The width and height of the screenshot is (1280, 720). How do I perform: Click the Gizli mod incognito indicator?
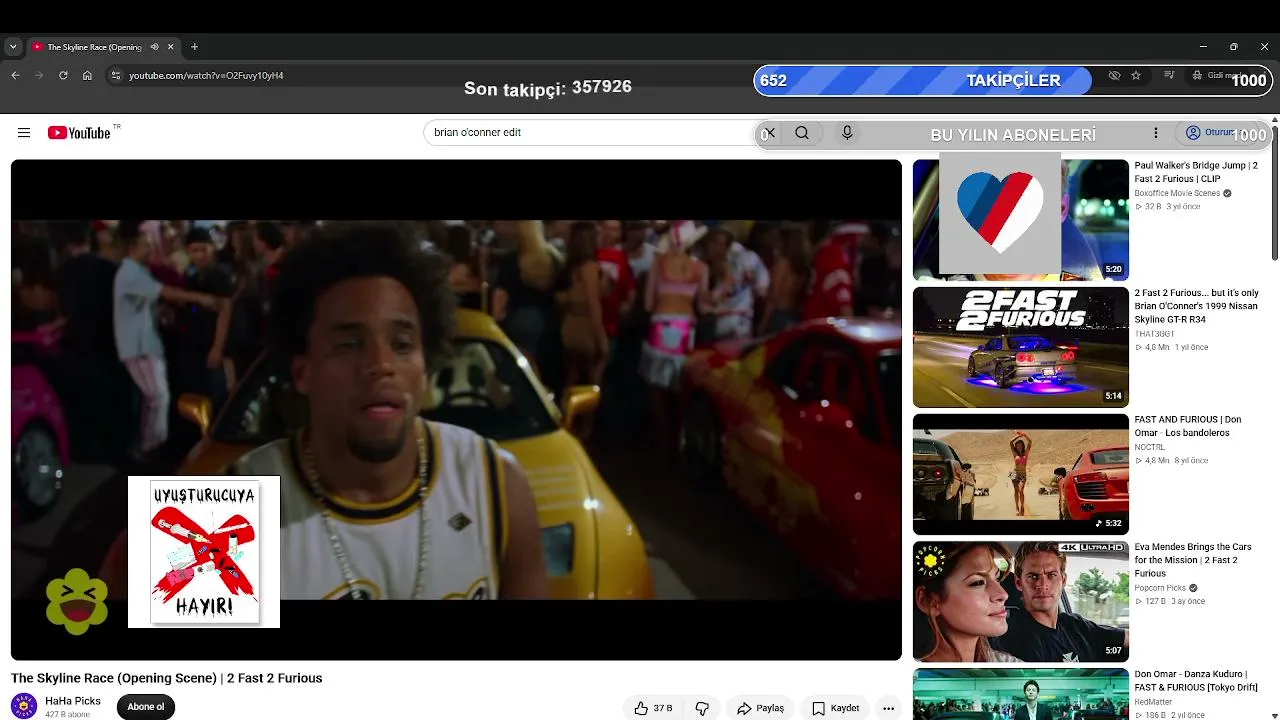(1216, 75)
